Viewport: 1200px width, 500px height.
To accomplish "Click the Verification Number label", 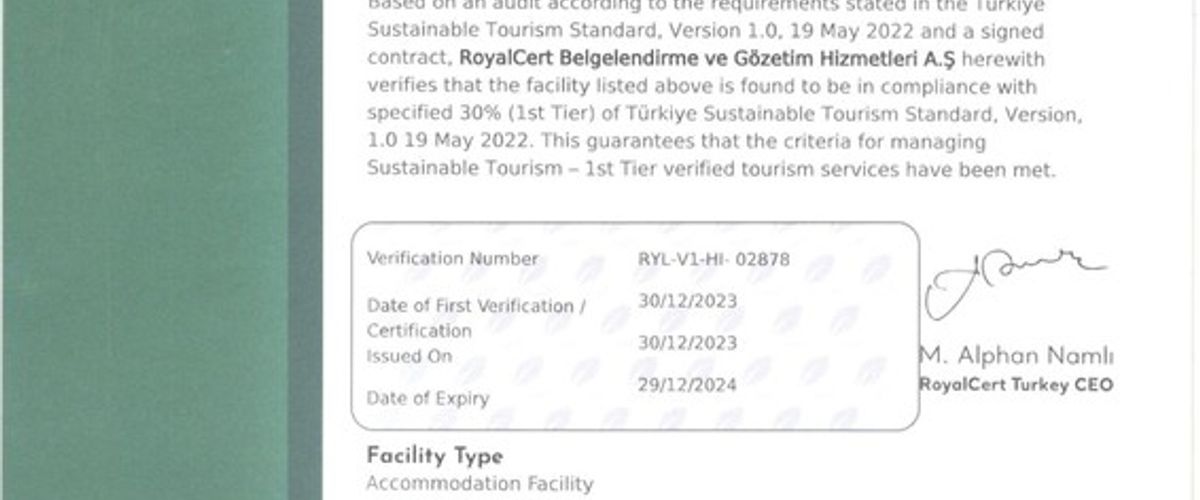I will (452, 259).
